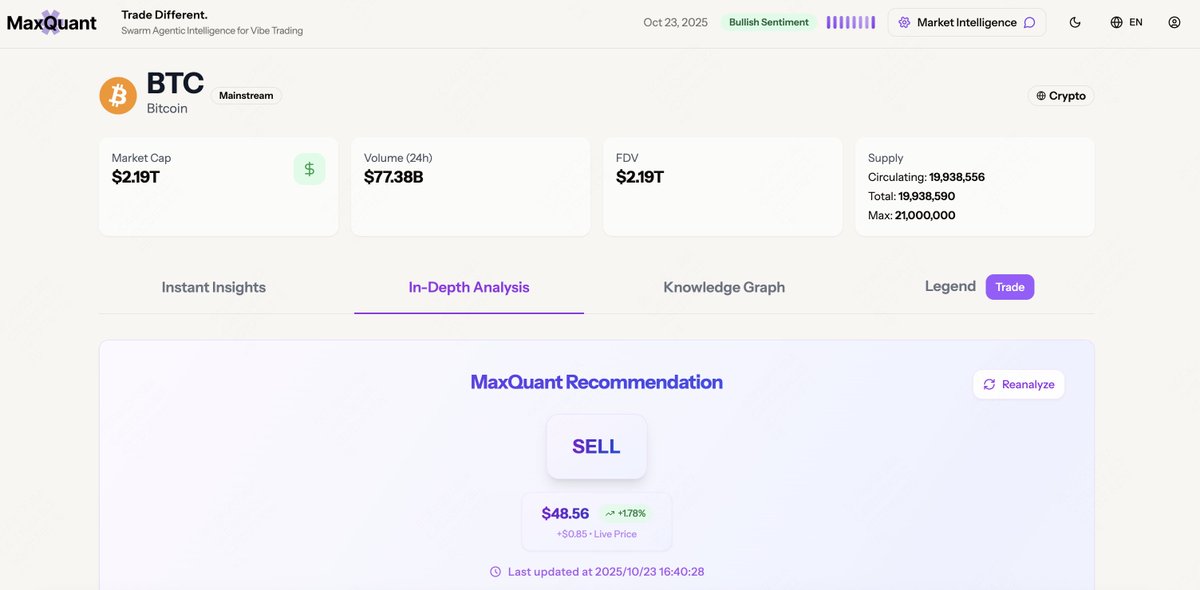Click the globe icon beside EN
Image resolution: width=1200 pixels, height=590 pixels.
click(1116, 22)
